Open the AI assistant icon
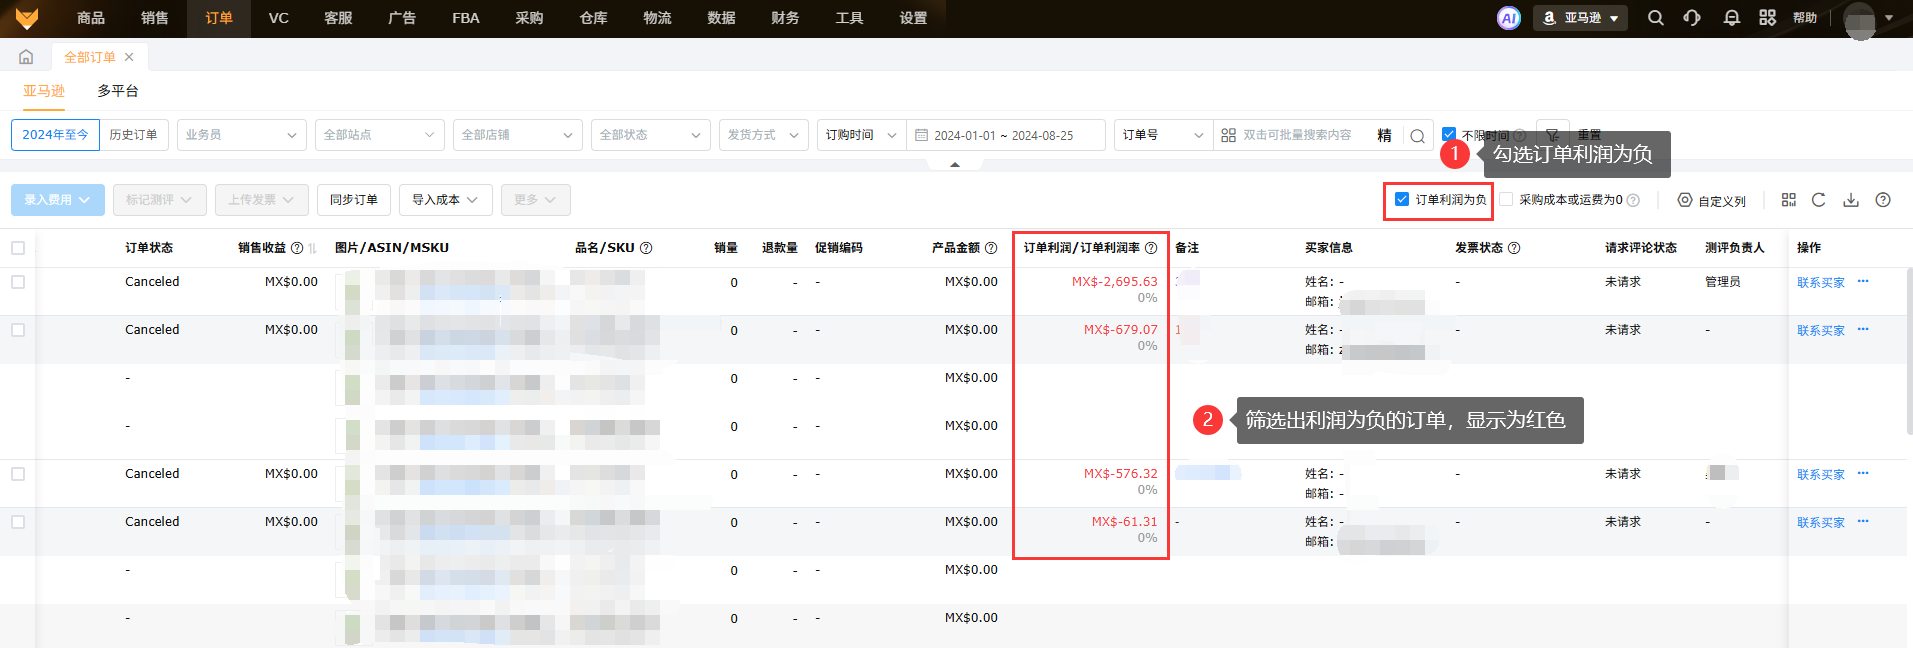1913x648 pixels. click(1508, 18)
